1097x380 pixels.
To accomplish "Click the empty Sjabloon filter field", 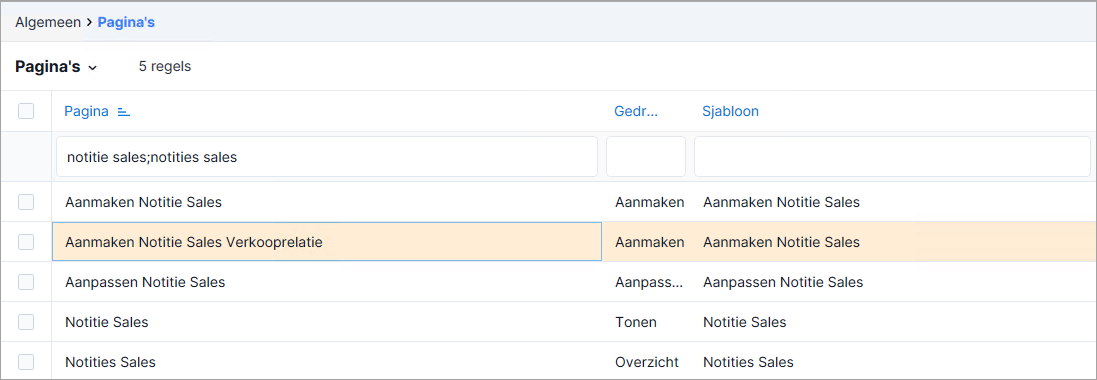I will click(x=892, y=157).
